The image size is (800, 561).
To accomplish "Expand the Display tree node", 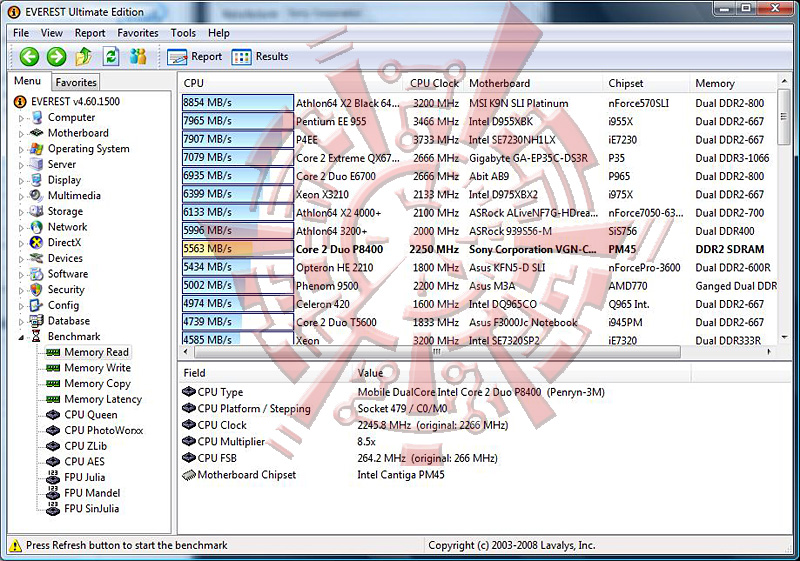I will pos(21,181).
